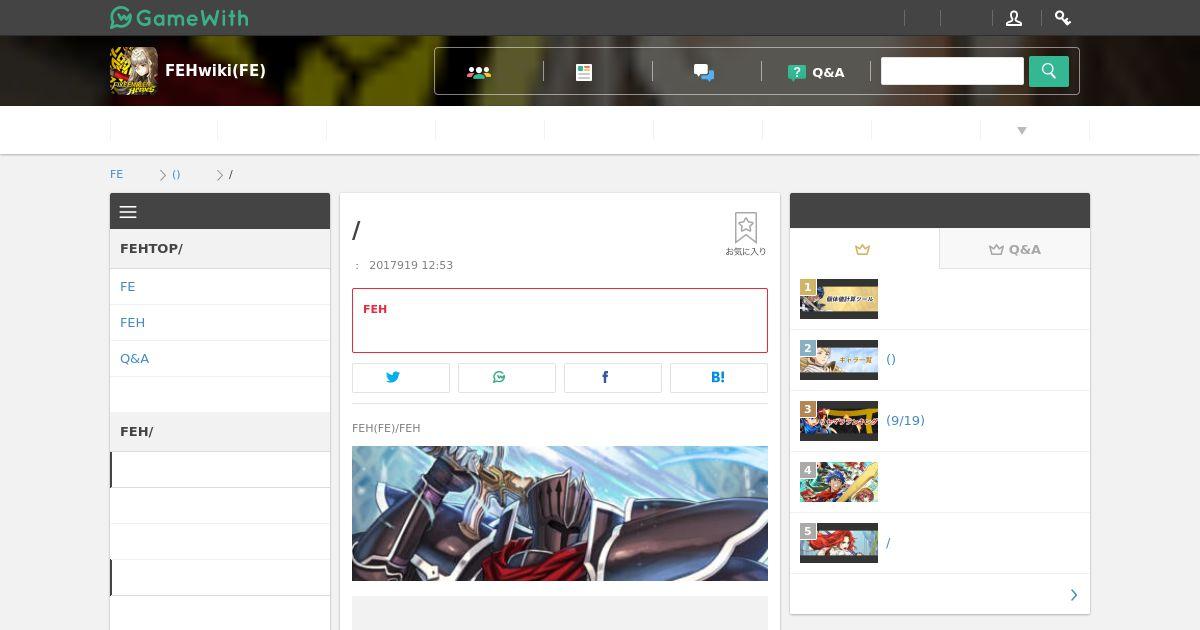Open the news article icon
The width and height of the screenshot is (1200, 630).
(584, 72)
